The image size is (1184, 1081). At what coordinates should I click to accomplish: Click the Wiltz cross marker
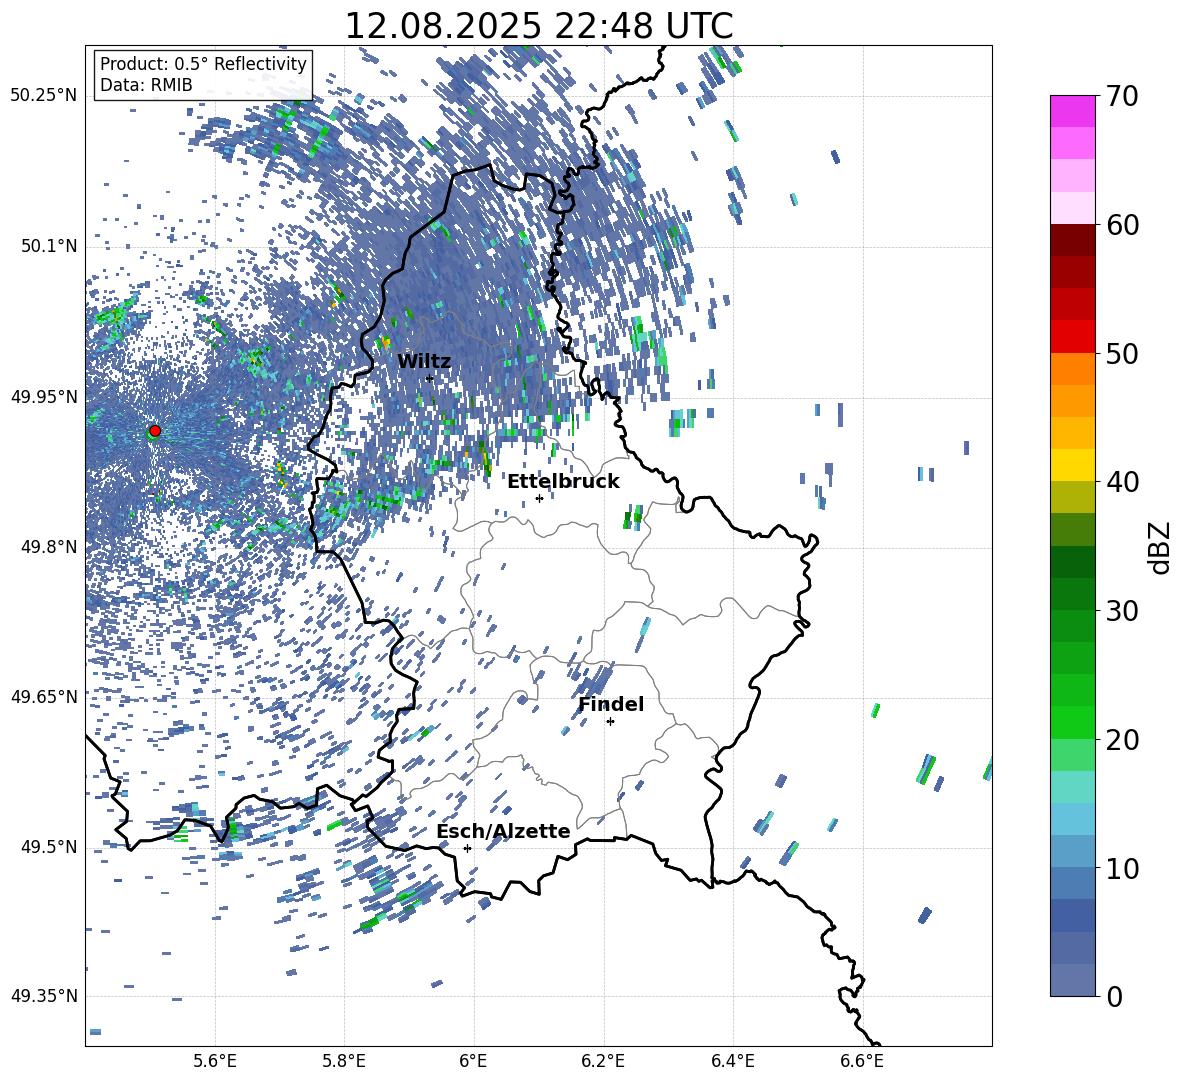430,379
